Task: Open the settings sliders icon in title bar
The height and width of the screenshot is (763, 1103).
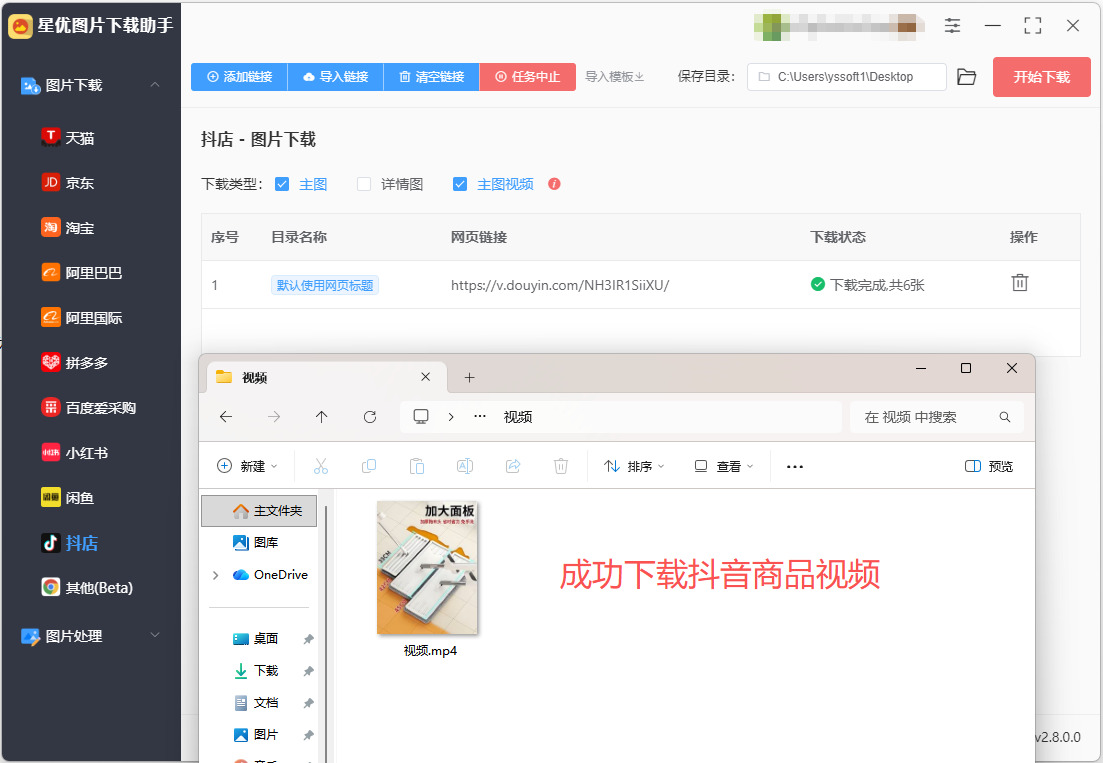Action: tap(952, 26)
